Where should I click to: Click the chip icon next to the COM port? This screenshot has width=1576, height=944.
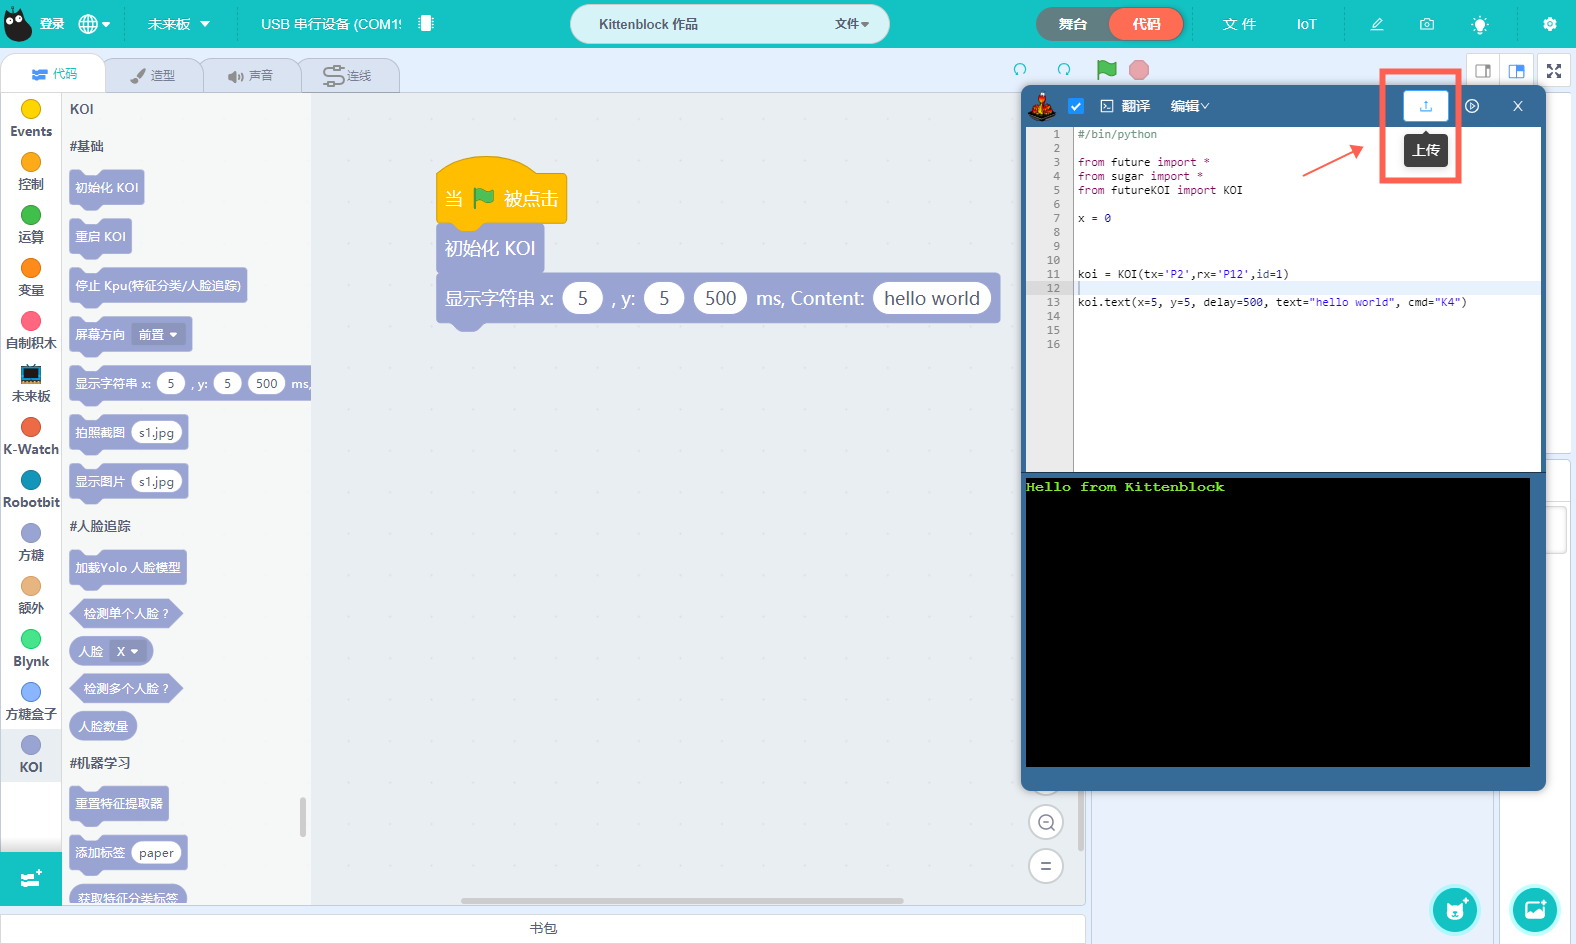click(x=426, y=23)
